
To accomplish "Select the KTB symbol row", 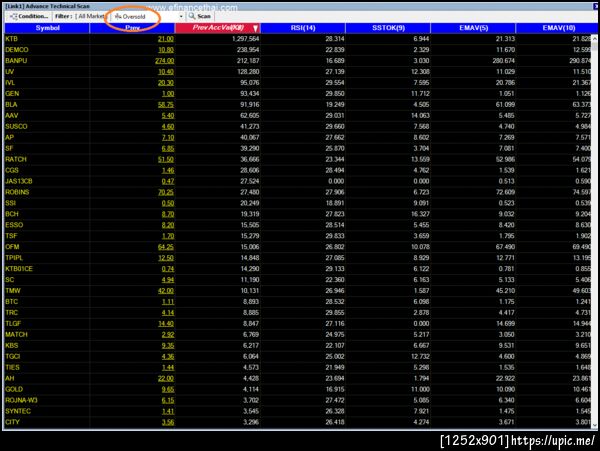I will click(11, 39).
